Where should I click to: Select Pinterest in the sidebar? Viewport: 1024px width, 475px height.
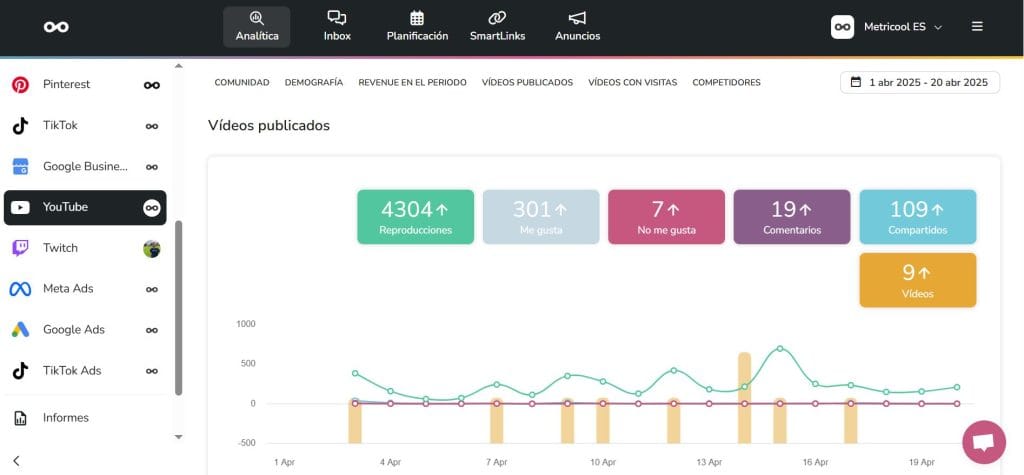[x=66, y=85]
